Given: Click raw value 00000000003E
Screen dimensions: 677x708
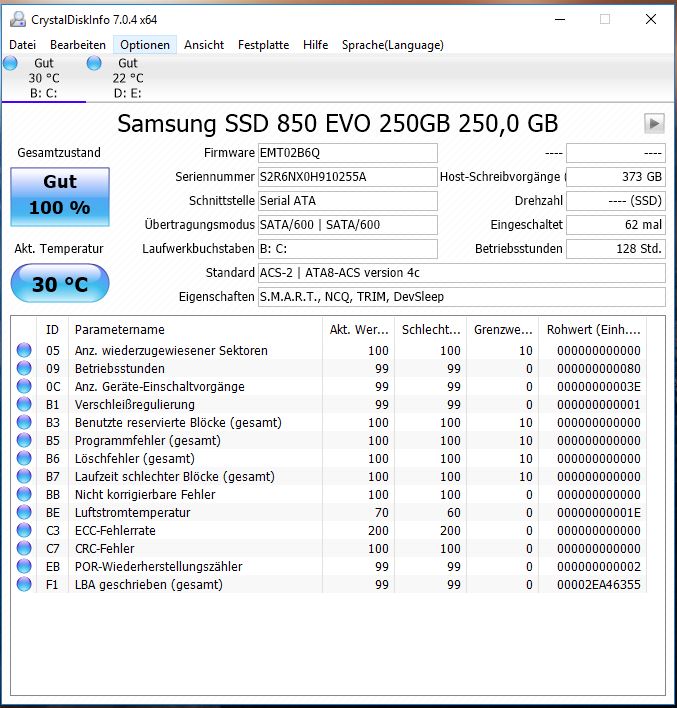Looking at the screenshot, I should click(x=598, y=387).
